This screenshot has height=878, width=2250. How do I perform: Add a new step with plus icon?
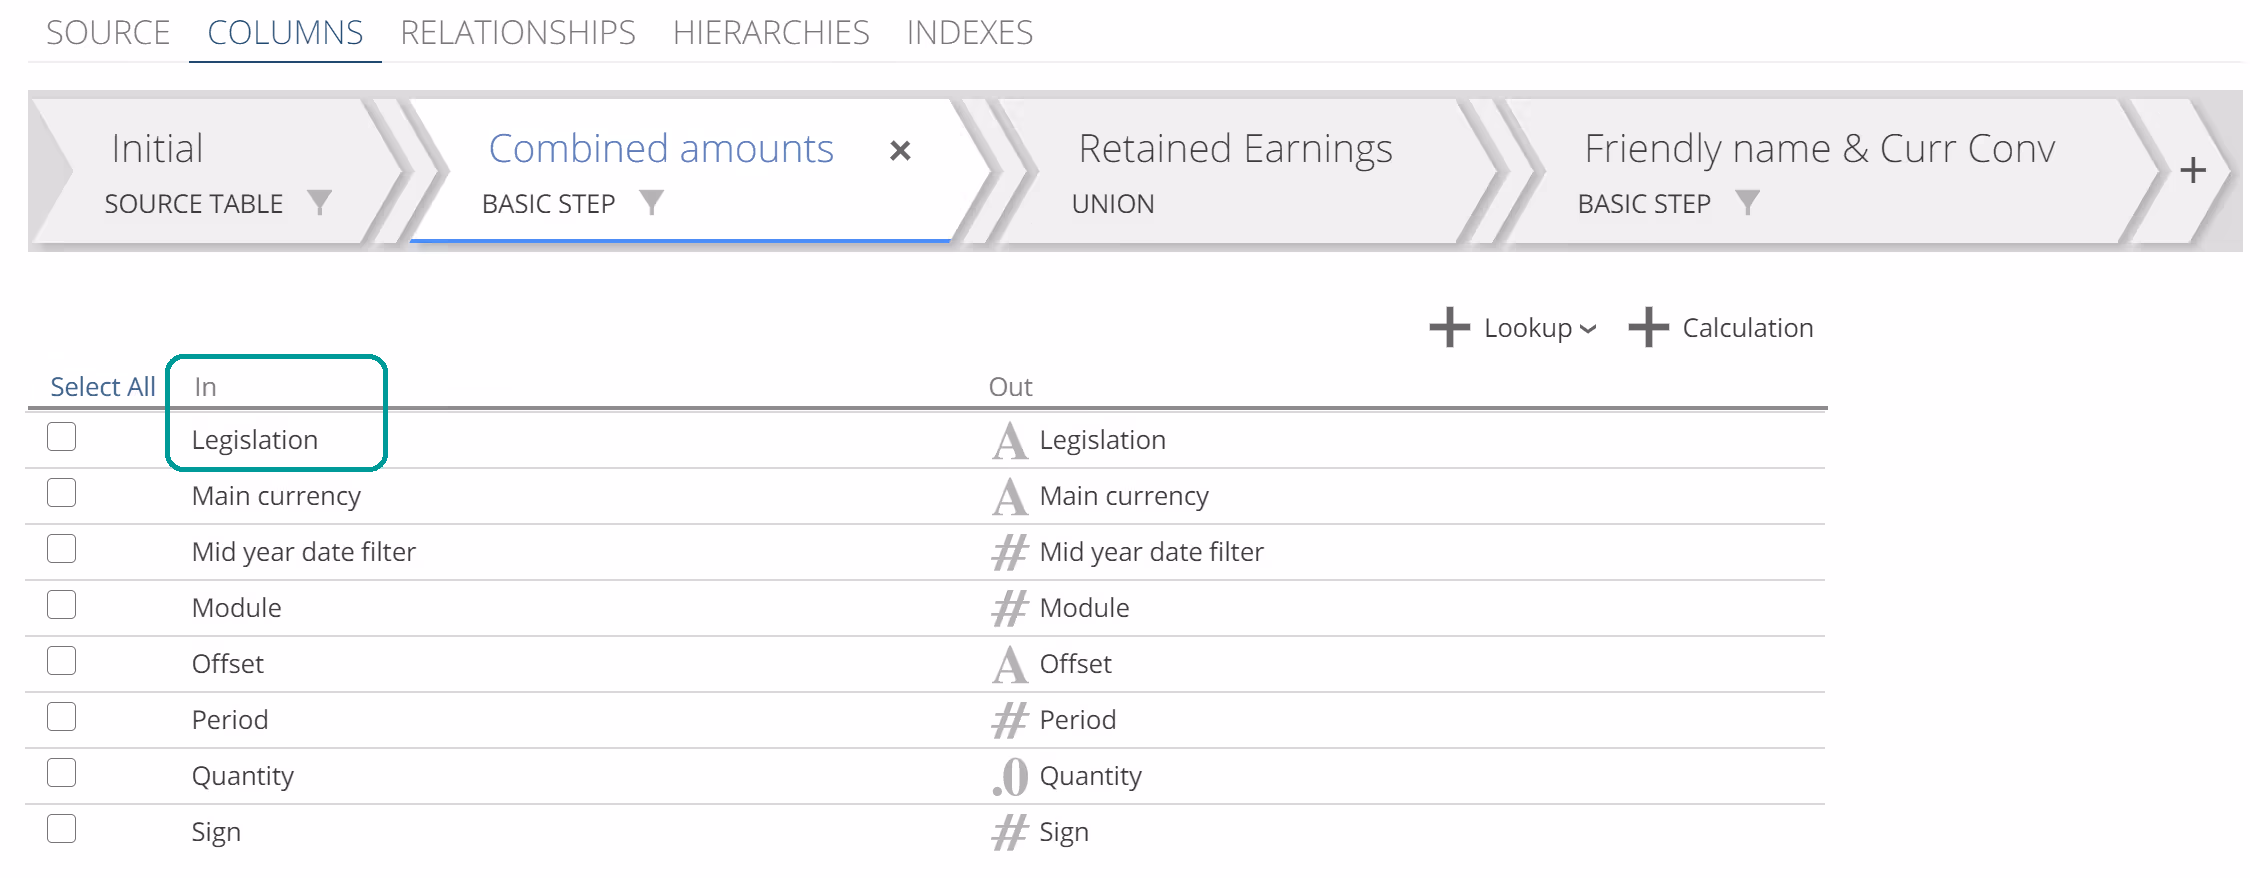pos(2192,170)
